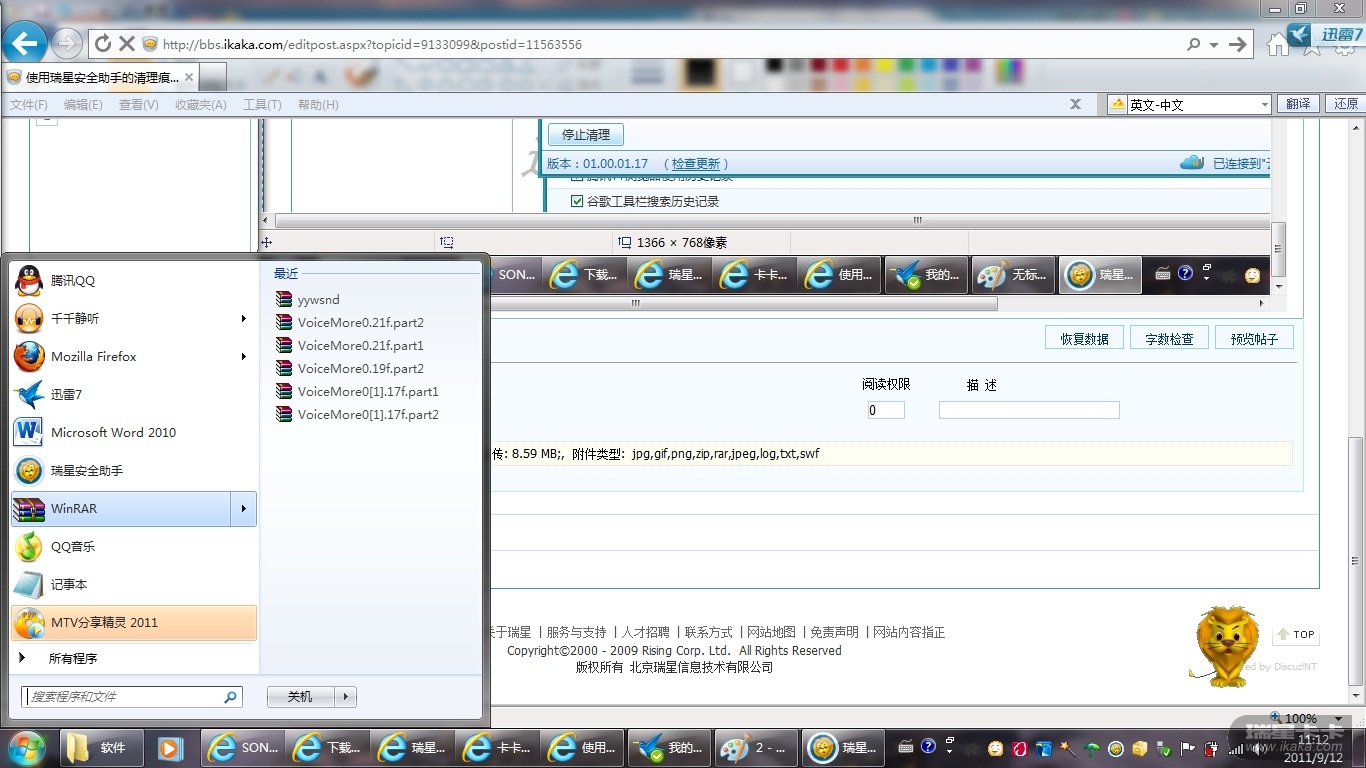The width and height of the screenshot is (1366, 768).
Task: Expand the Mozilla Firefox submenu arrow
Action: click(x=243, y=357)
